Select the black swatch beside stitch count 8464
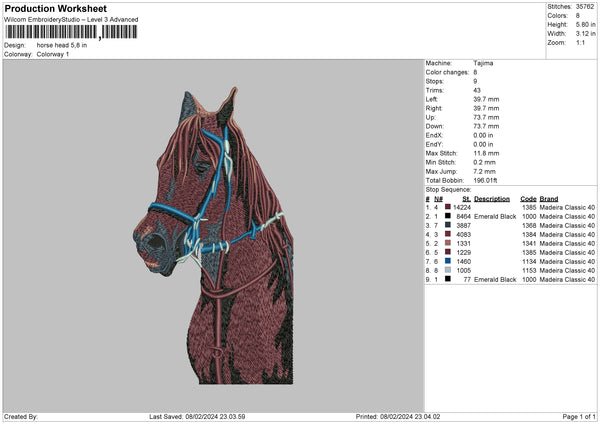The height and width of the screenshot is (424, 600). tap(448, 216)
